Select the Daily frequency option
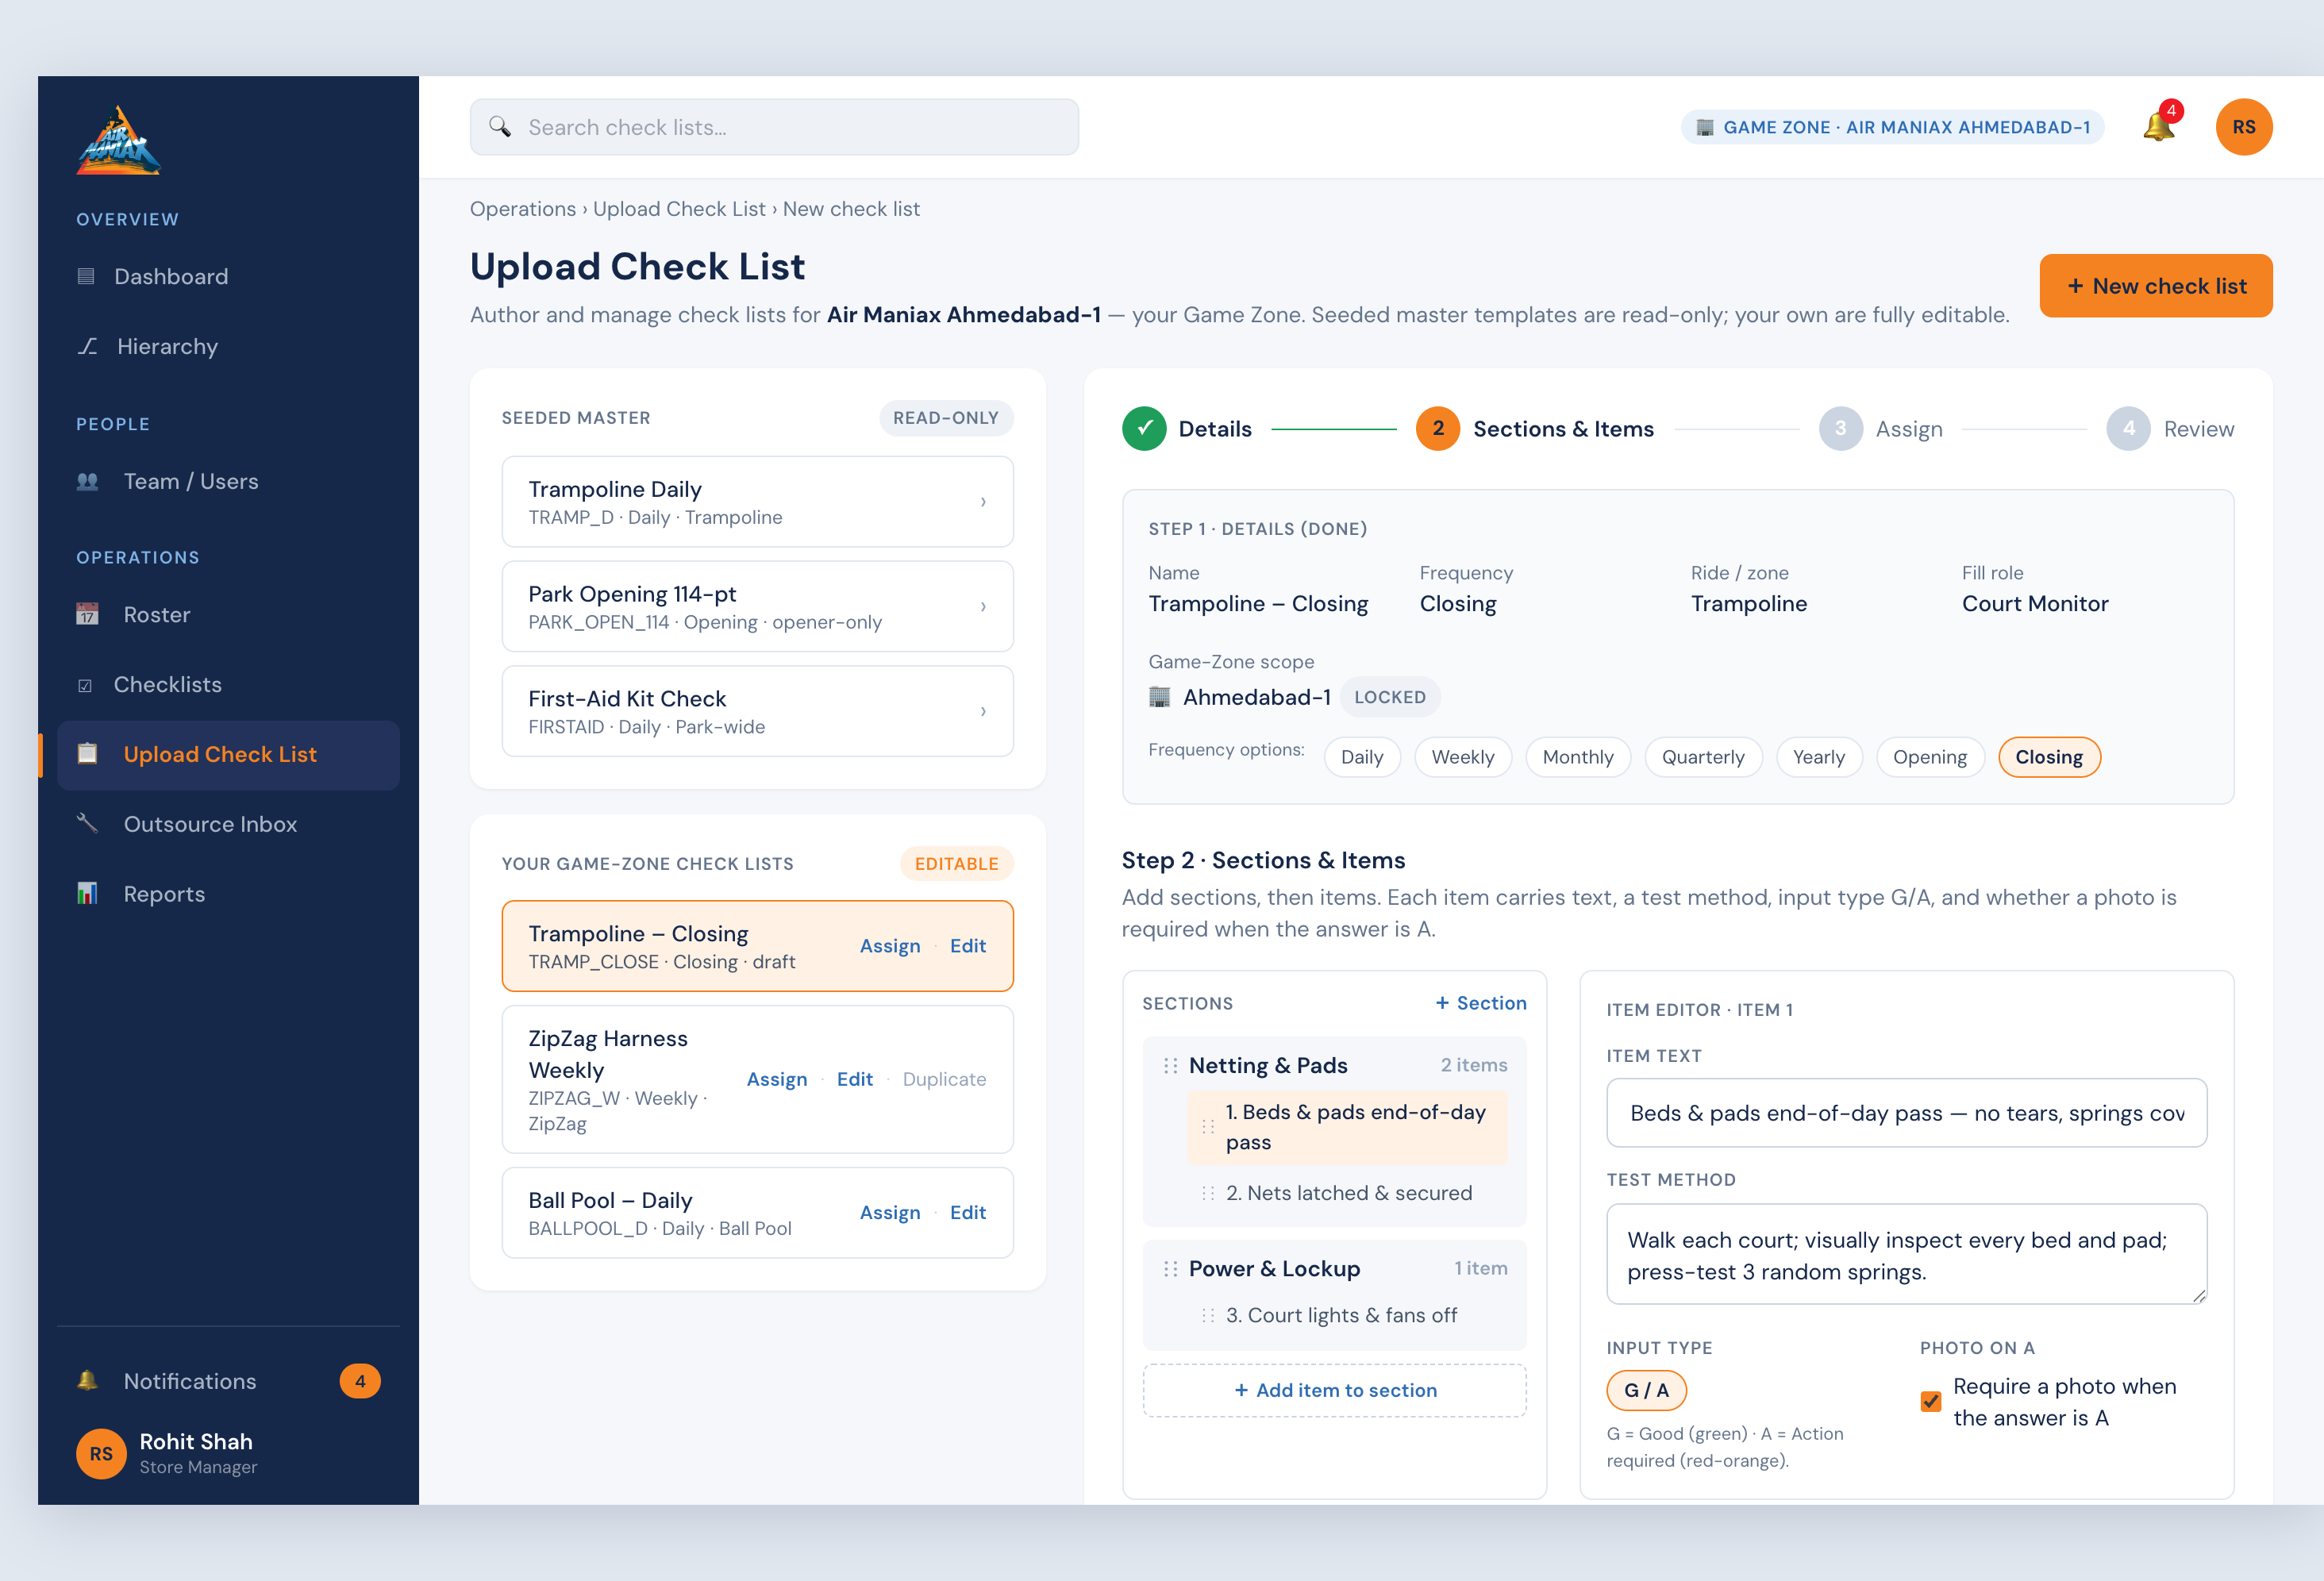Screen dimensions: 2324x1581 coord(1362,757)
